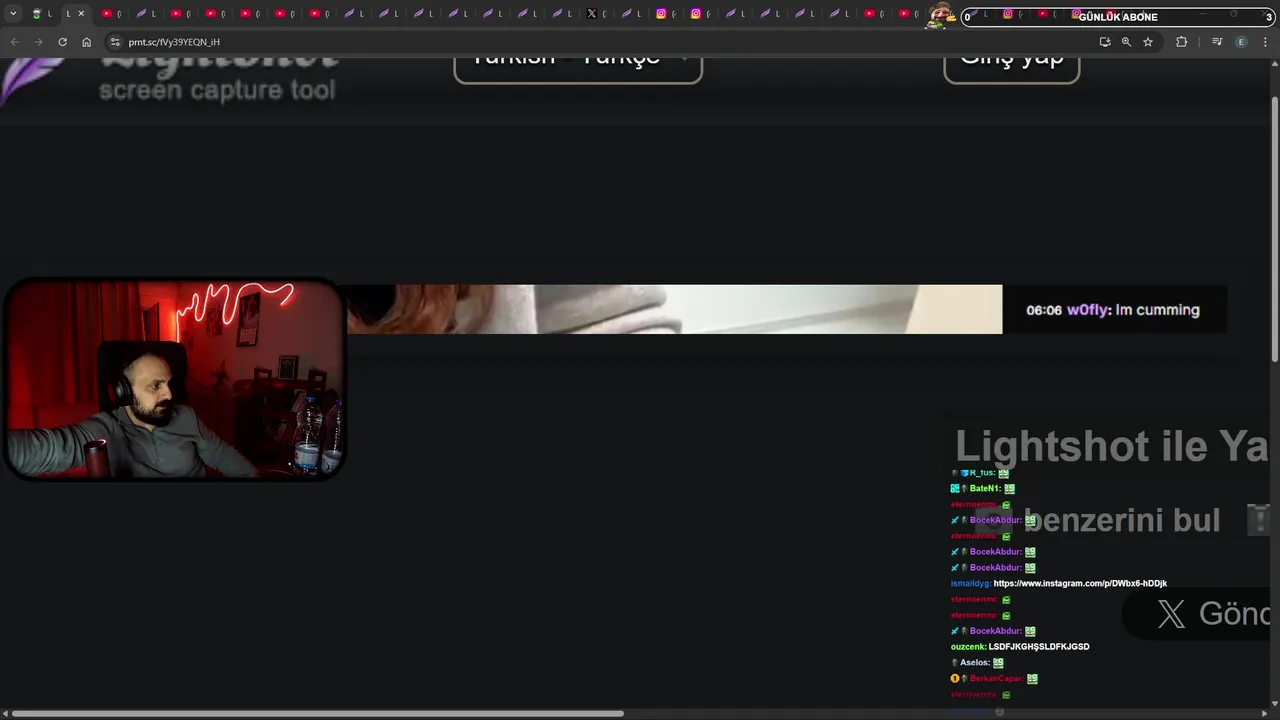
Task: Open the browser home page
Action: tap(86, 42)
